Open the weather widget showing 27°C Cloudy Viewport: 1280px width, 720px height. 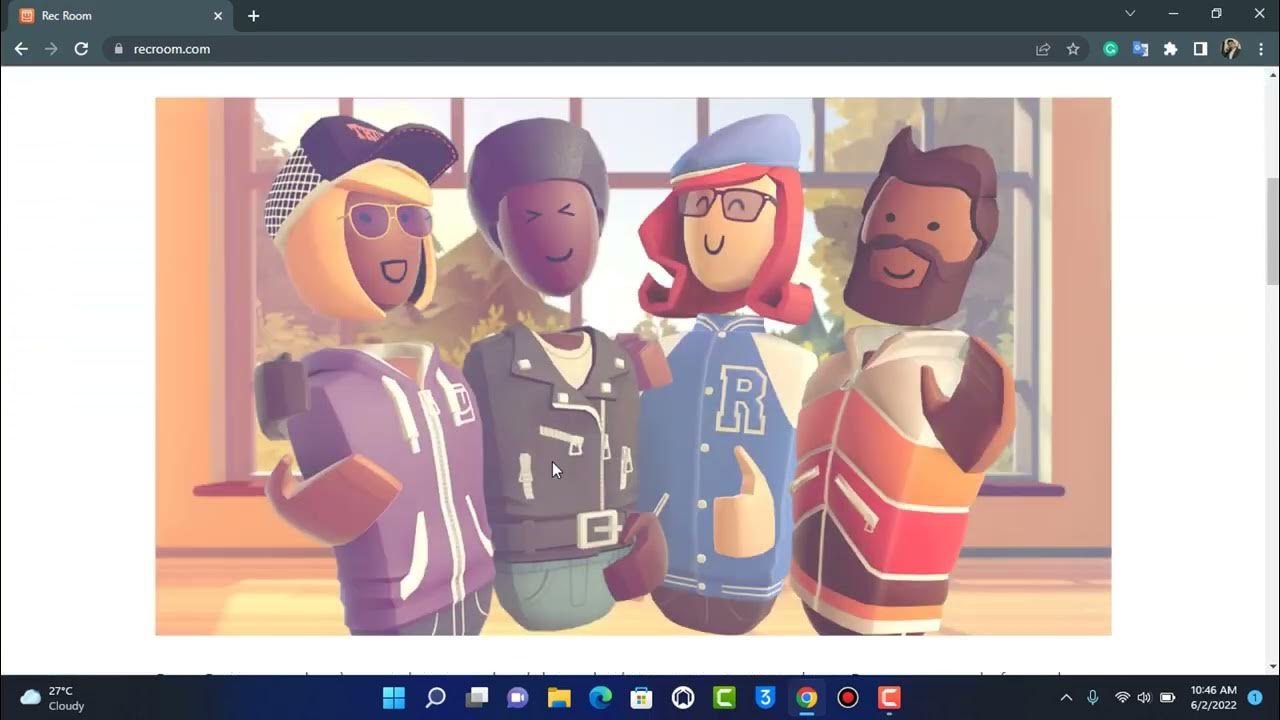(53, 697)
